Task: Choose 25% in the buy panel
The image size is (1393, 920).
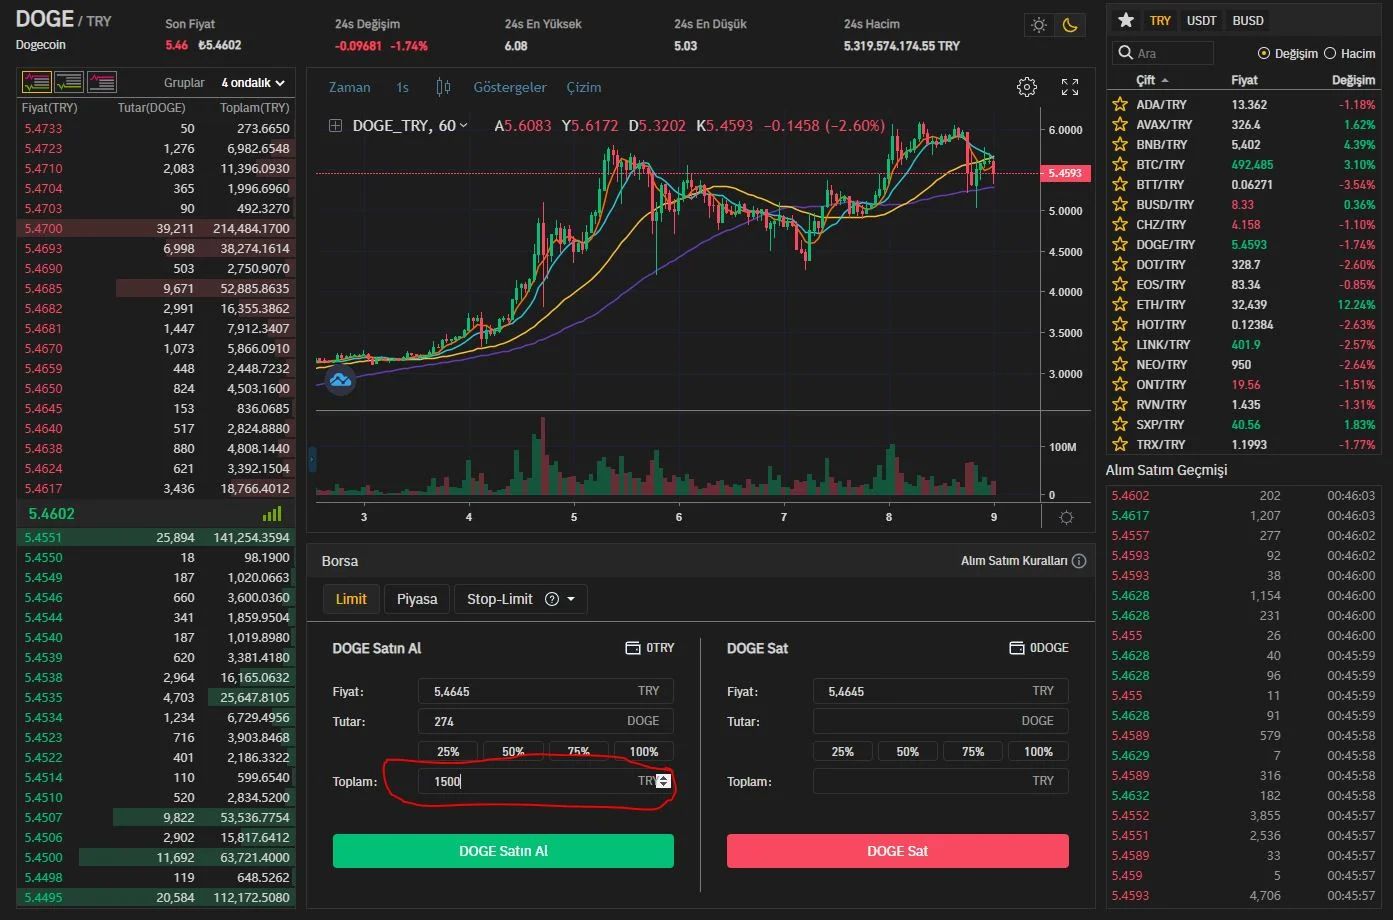Action: [448, 751]
